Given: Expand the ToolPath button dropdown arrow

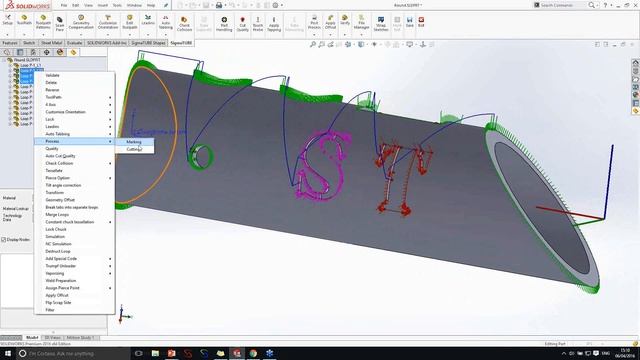Looking at the screenshot, I should coord(24,34).
